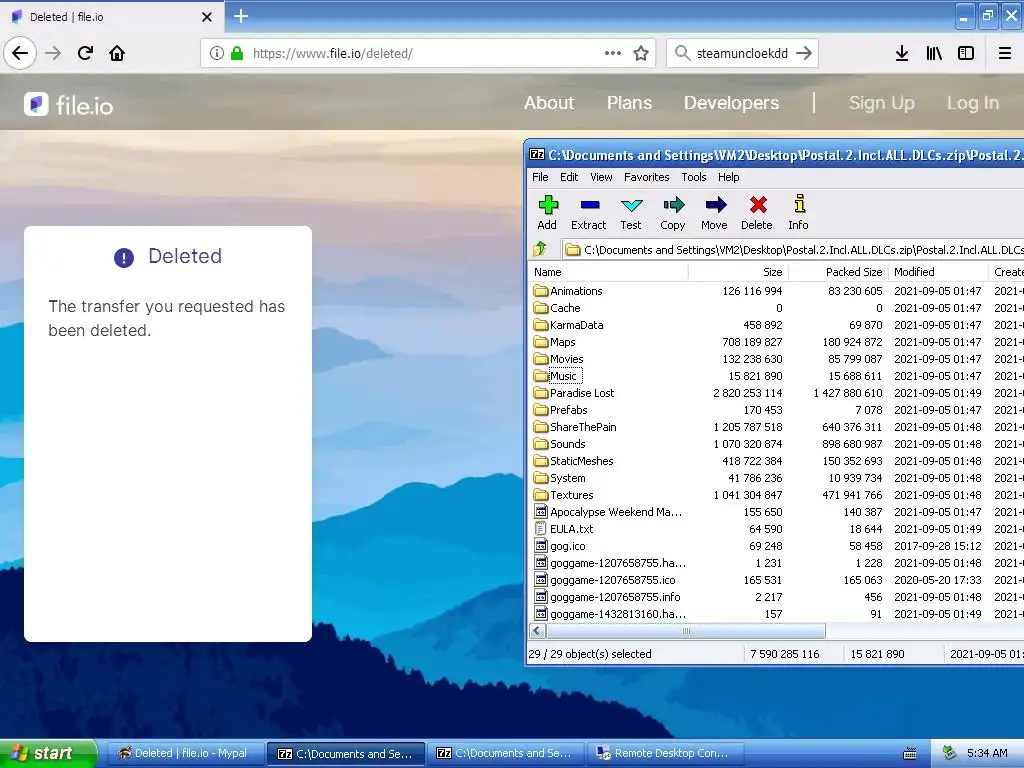The width and height of the screenshot is (1024, 768).
Task: Click the green padlock security icon
Action: pyautogui.click(x=237, y=53)
